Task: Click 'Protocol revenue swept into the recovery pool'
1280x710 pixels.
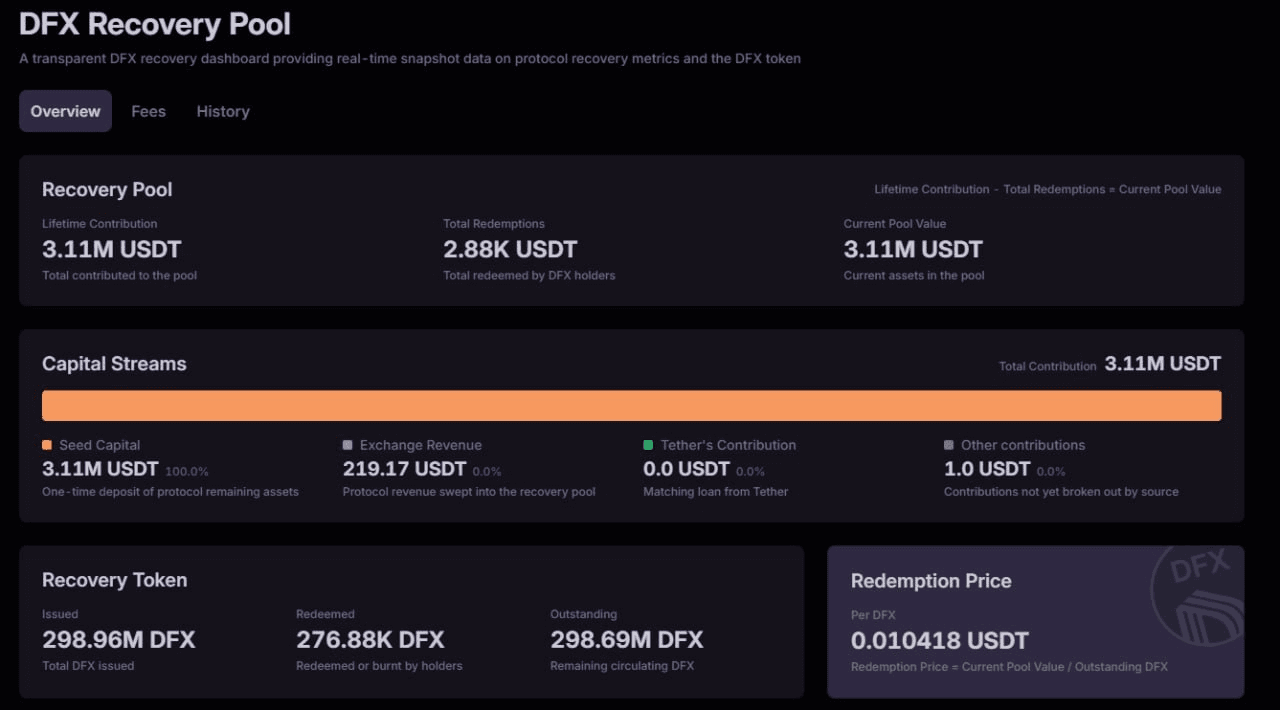Action: click(469, 492)
